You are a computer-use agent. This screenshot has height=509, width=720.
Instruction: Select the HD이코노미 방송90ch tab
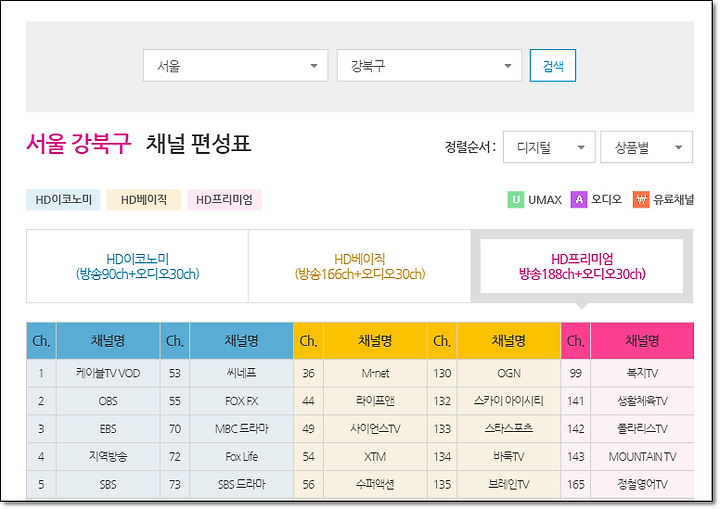(137, 266)
